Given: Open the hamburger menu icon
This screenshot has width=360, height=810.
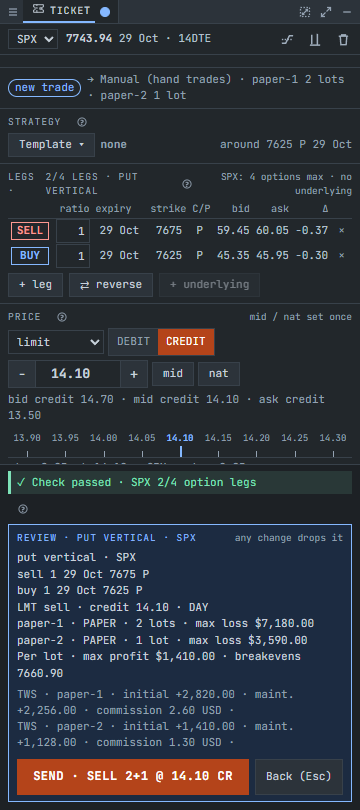Looking at the screenshot, I should click(x=13, y=11).
